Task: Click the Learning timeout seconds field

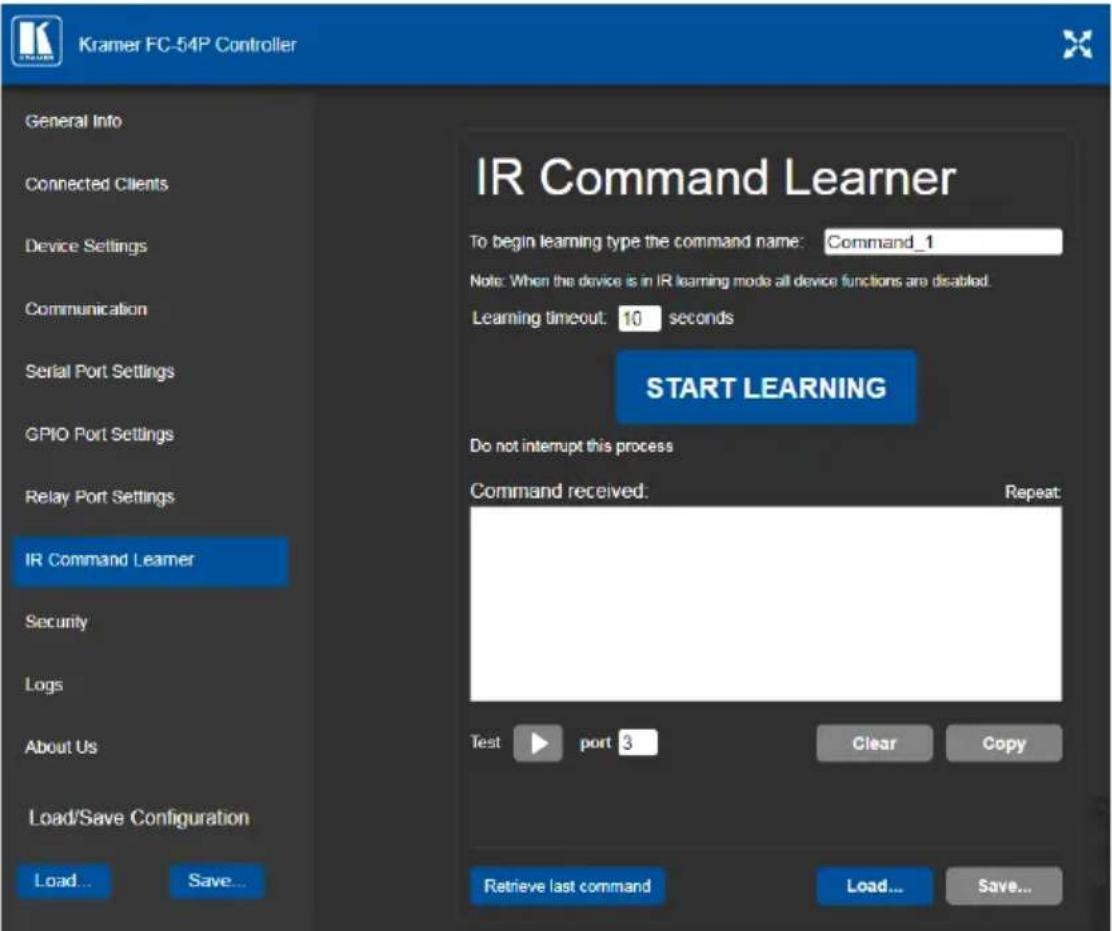Action: tap(639, 318)
